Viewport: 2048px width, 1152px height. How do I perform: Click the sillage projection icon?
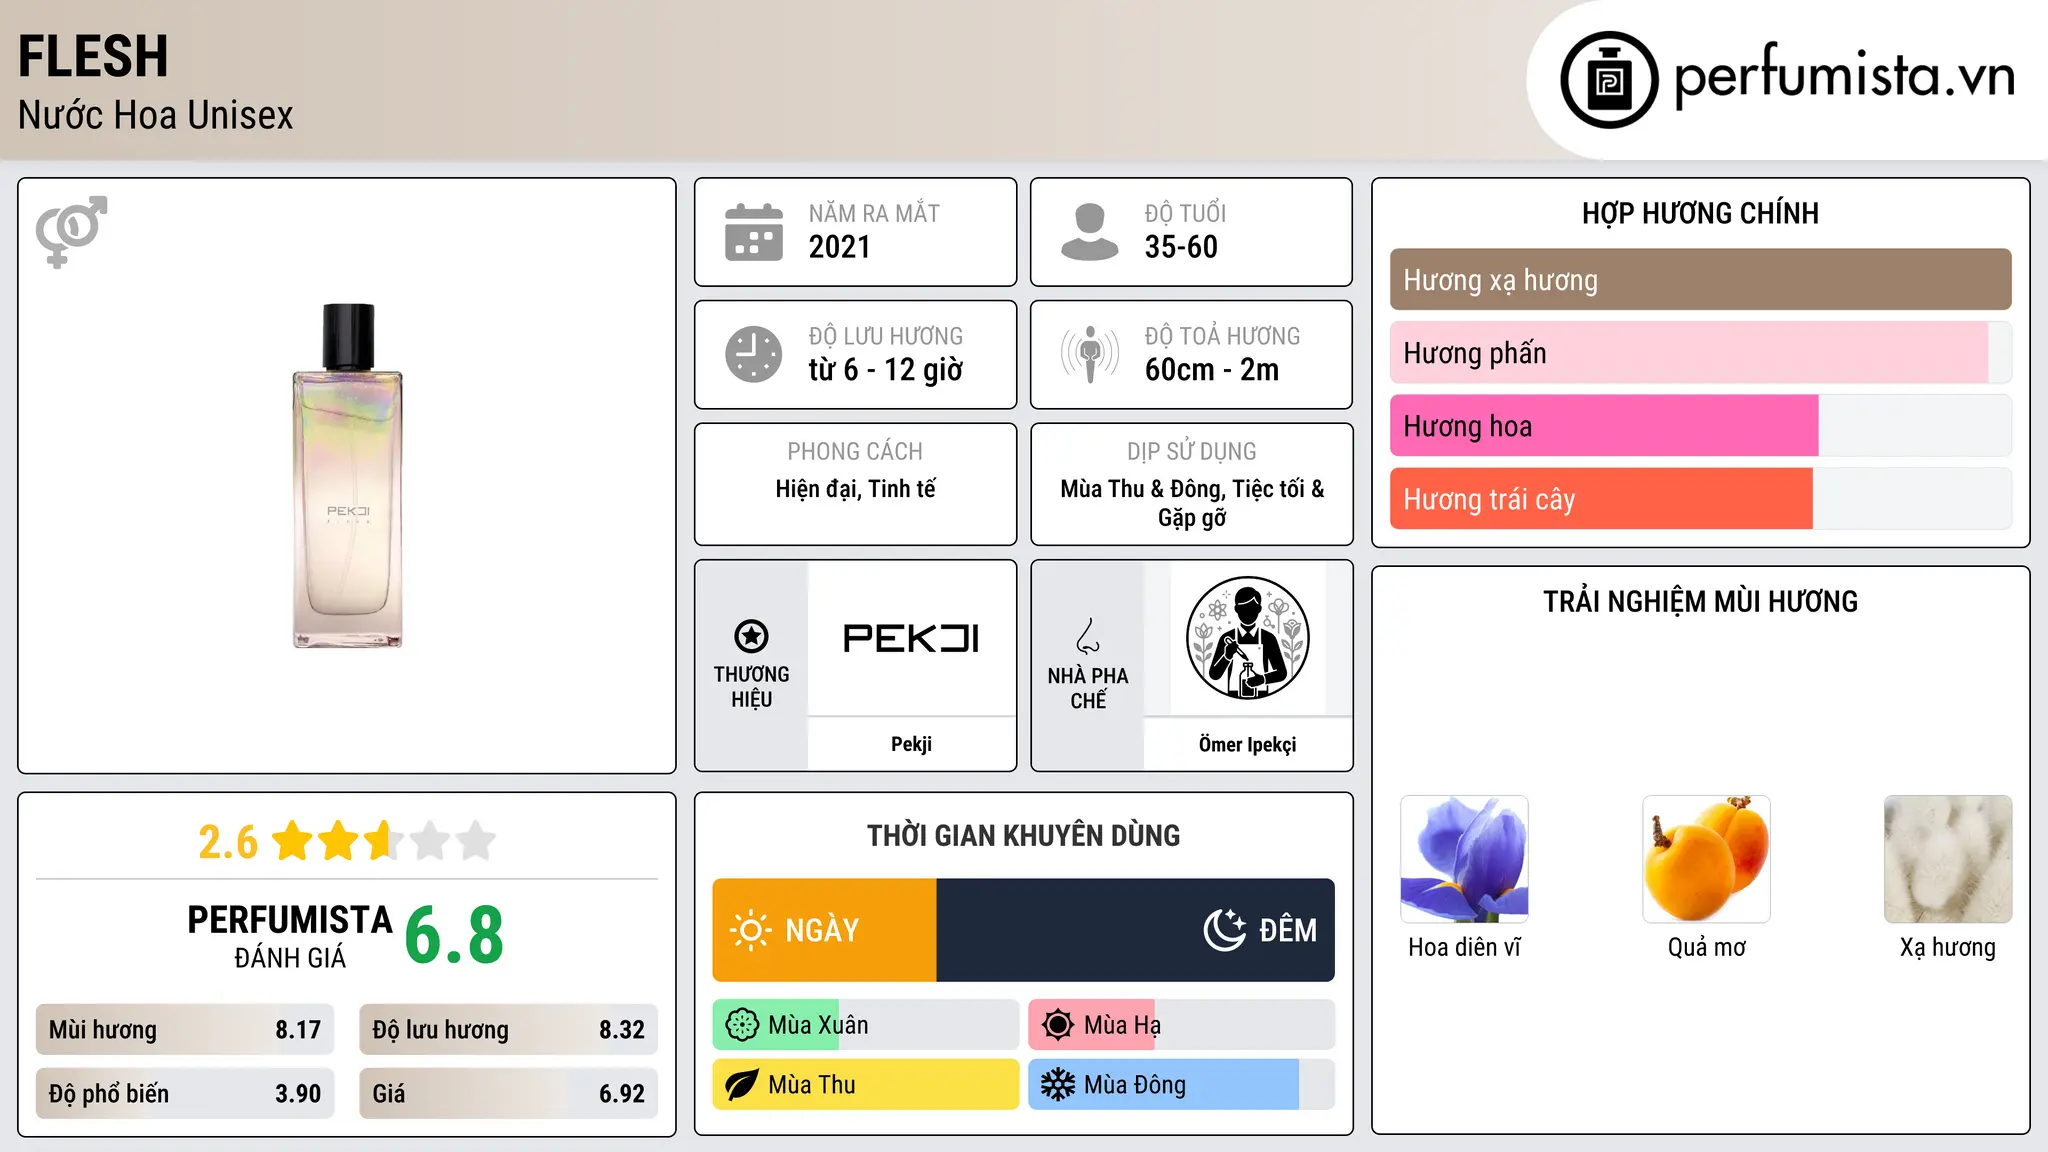(1090, 354)
